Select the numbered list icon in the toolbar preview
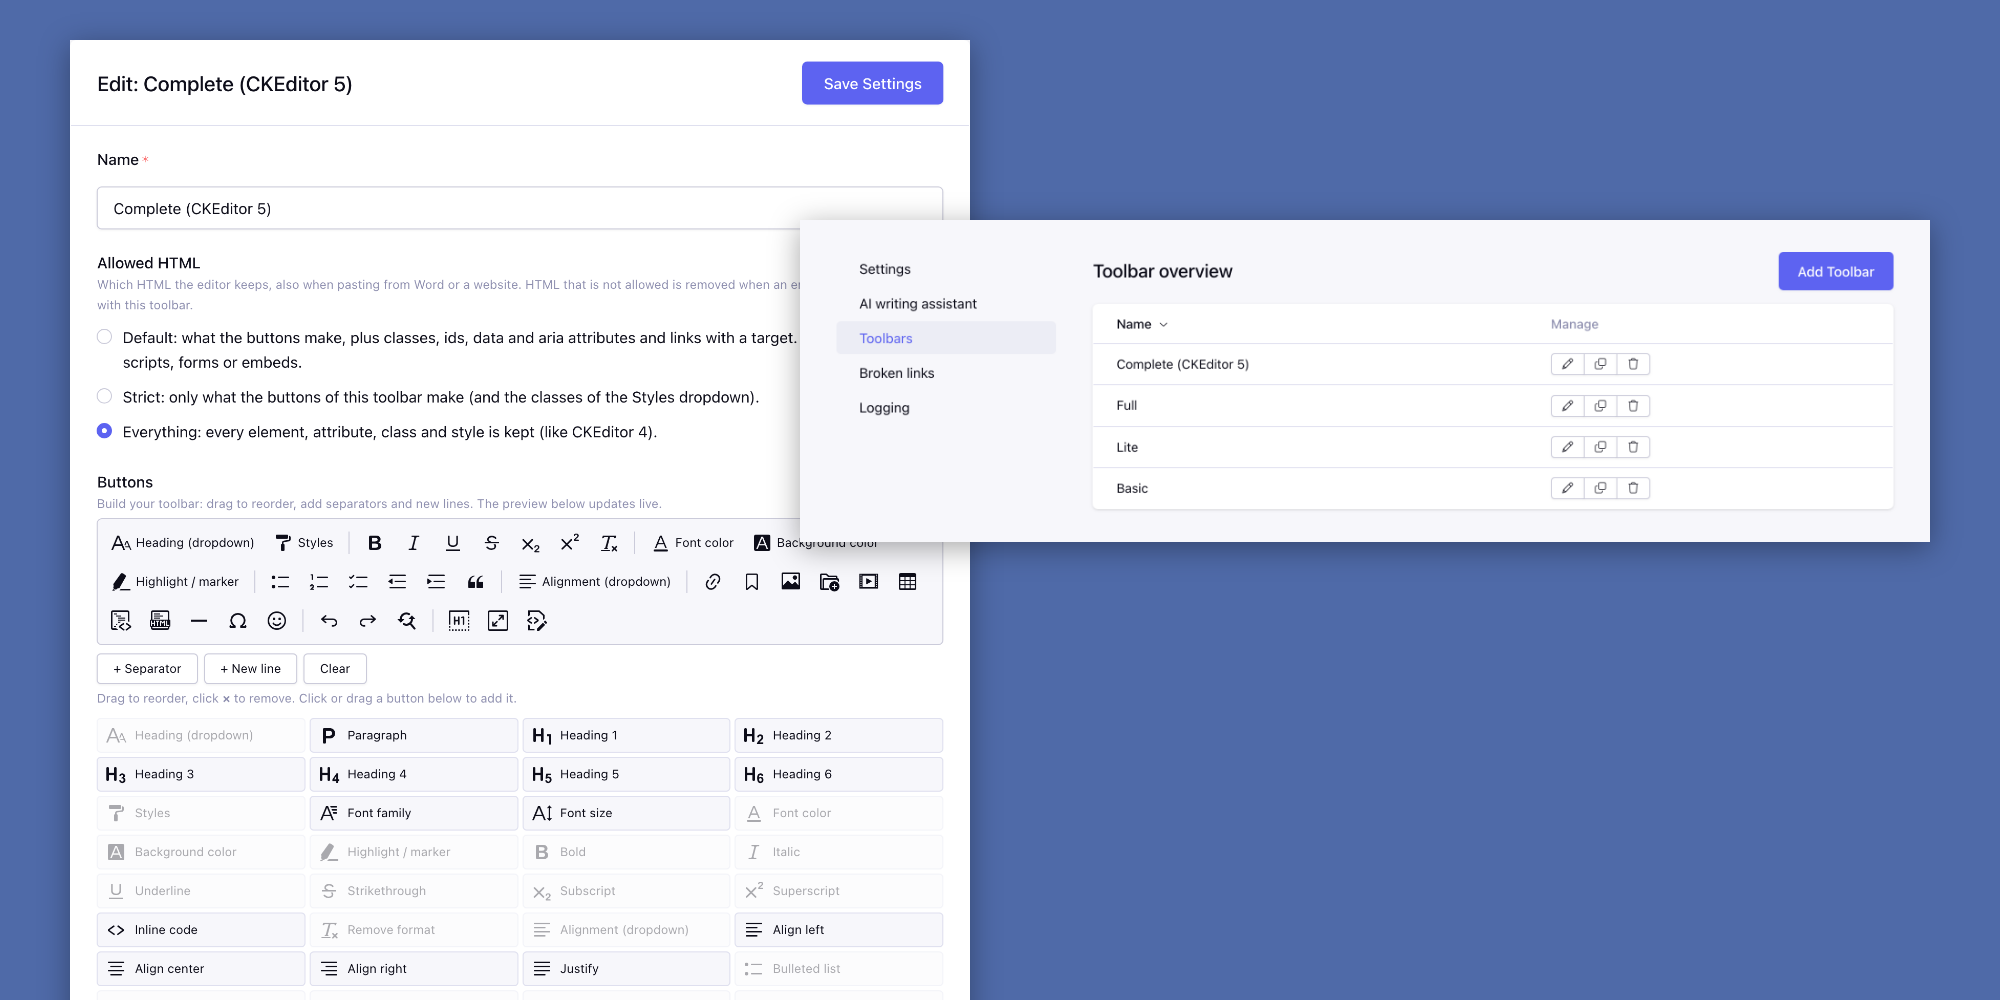This screenshot has height=1000, width=2000. tap(319, 582)
